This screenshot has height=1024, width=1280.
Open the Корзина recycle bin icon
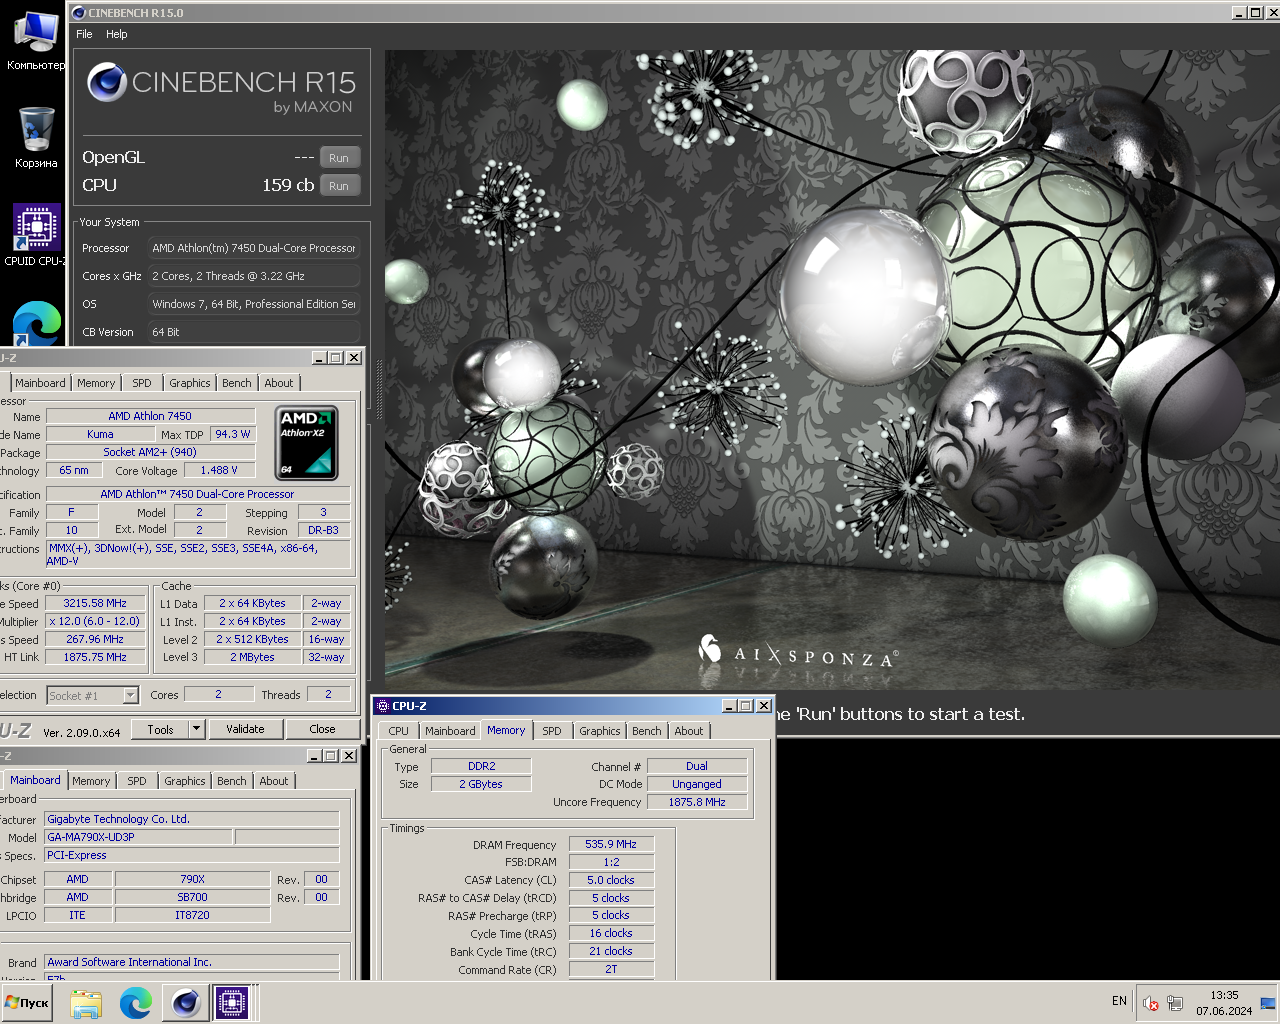point(36,137)
